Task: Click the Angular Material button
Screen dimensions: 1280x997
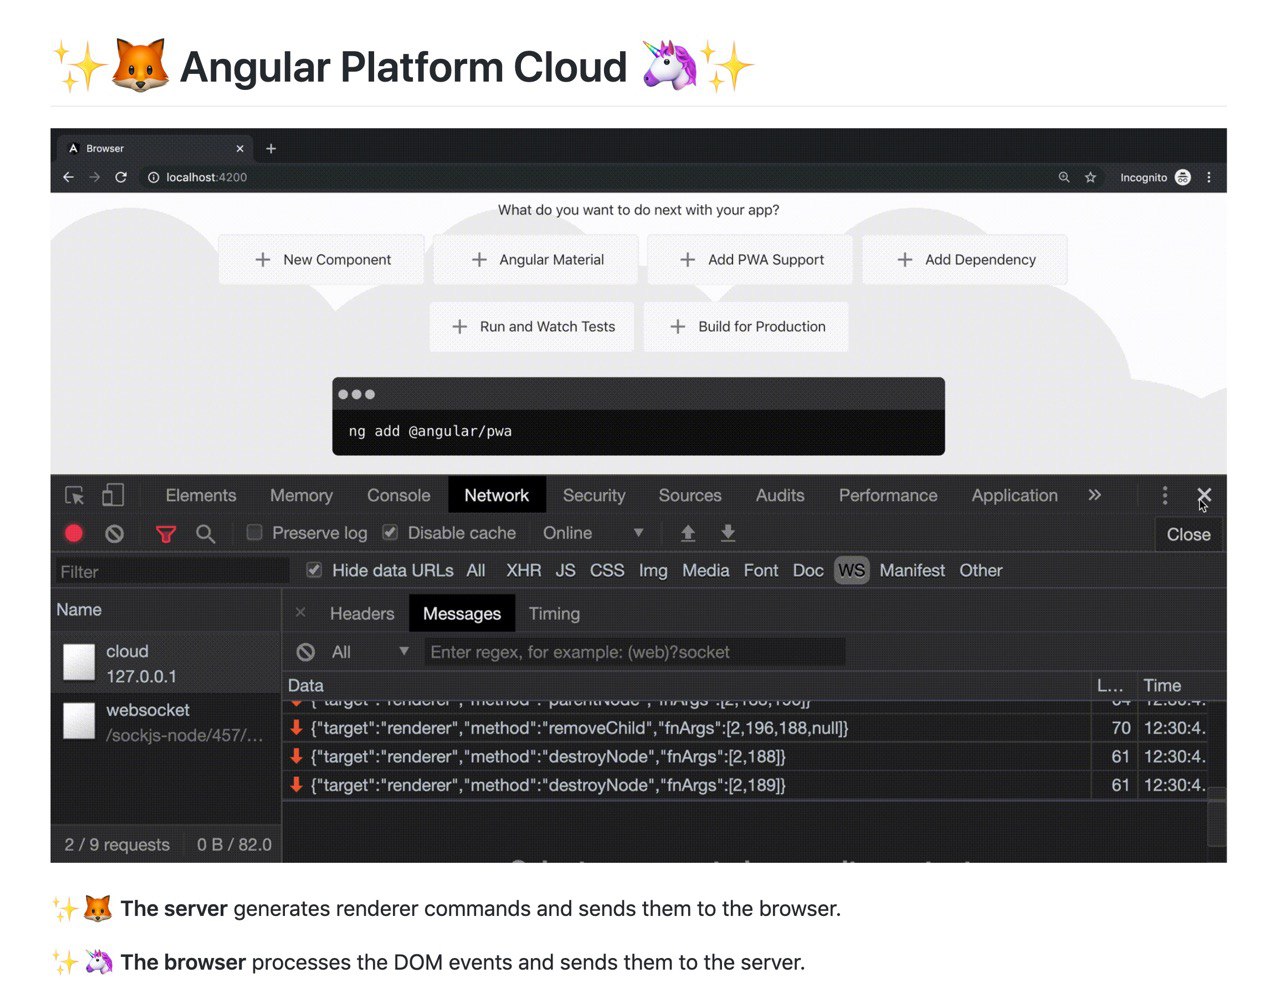Action: click(537, 260)
